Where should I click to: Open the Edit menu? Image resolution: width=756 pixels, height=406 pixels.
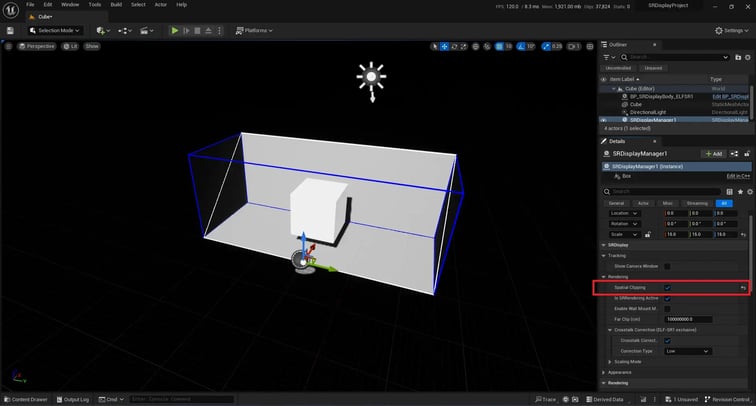click(48, 4)
